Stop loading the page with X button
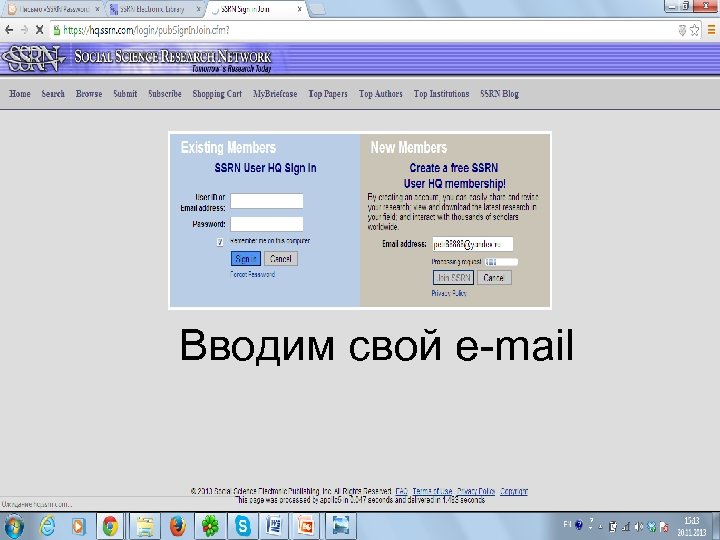 click(x=39, y=30)
